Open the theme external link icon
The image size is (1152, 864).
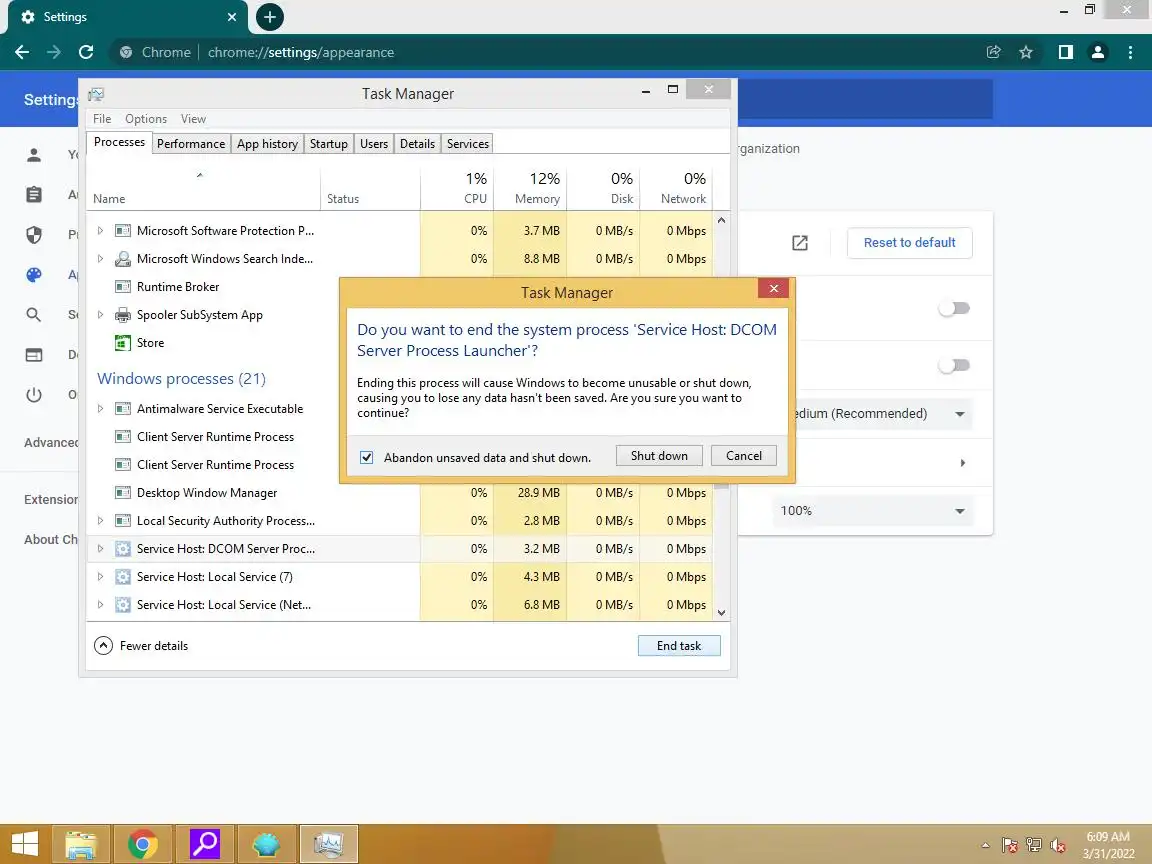[800, 243]
